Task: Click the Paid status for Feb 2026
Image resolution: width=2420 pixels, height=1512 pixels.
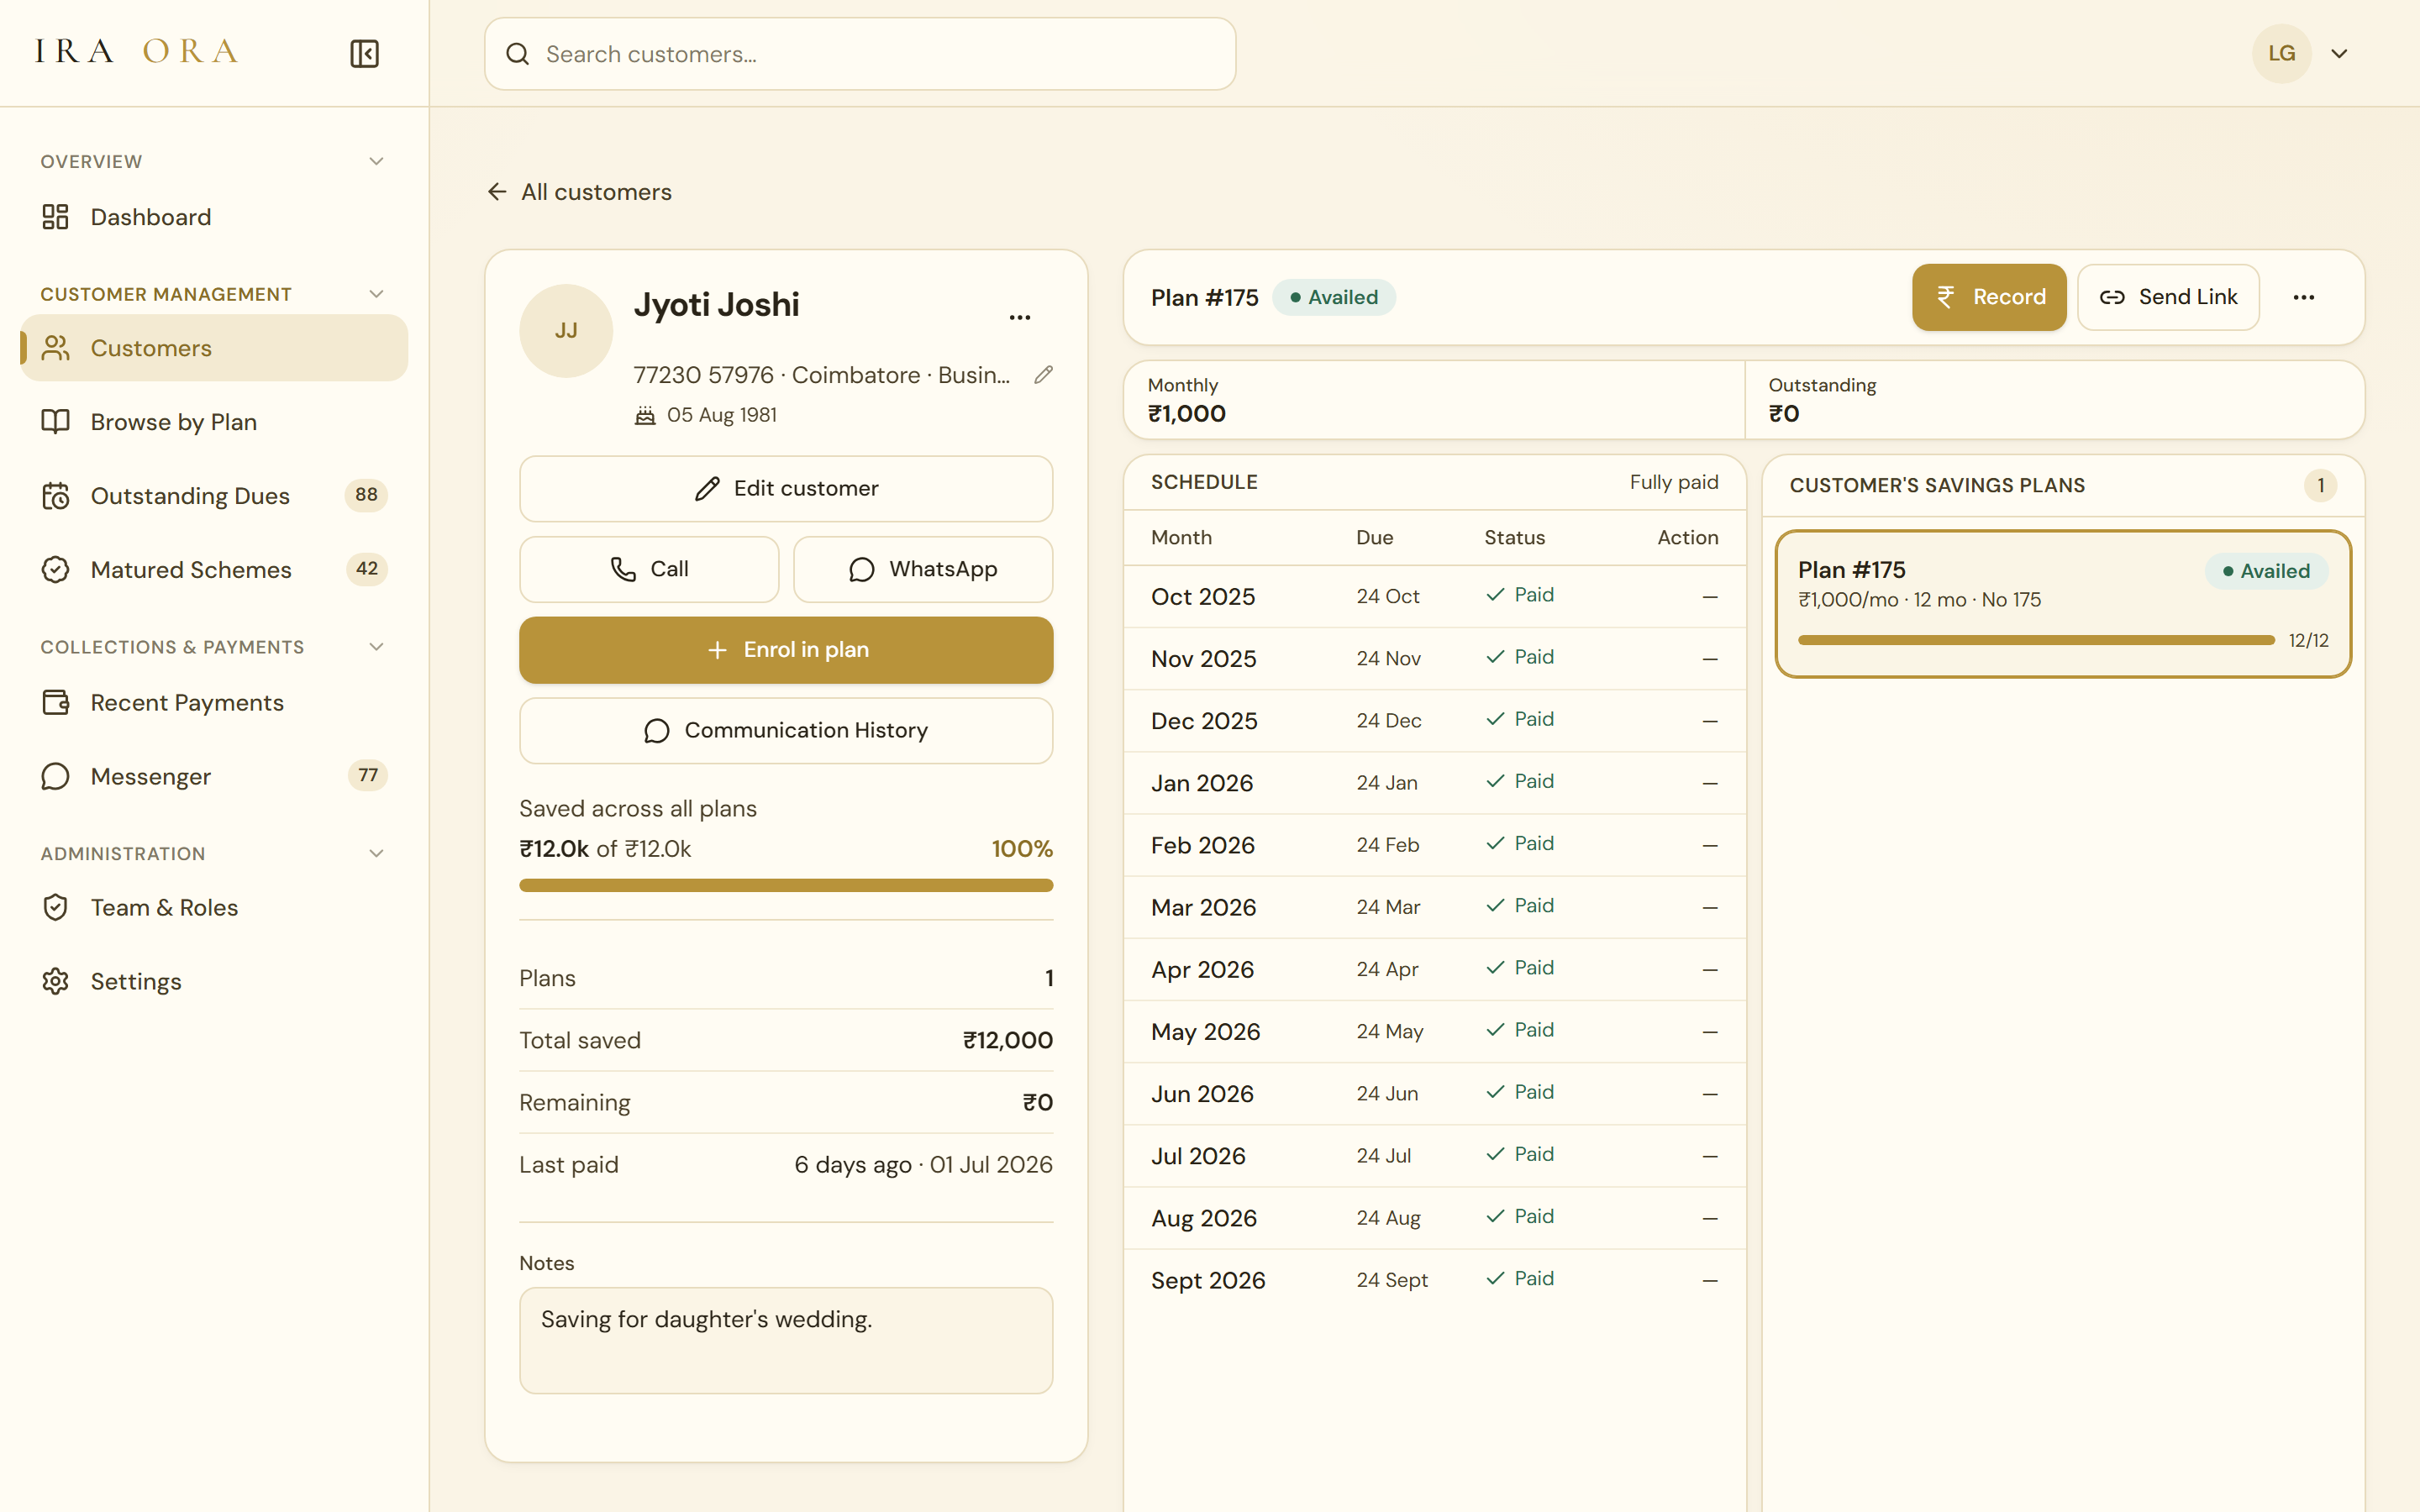Action: coord(1520,844)
